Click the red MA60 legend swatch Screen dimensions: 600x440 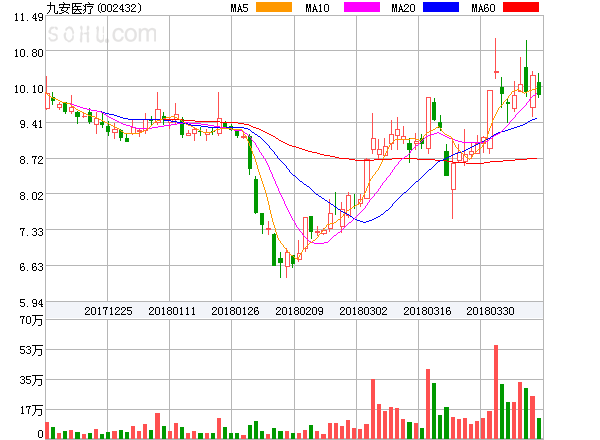521,7
